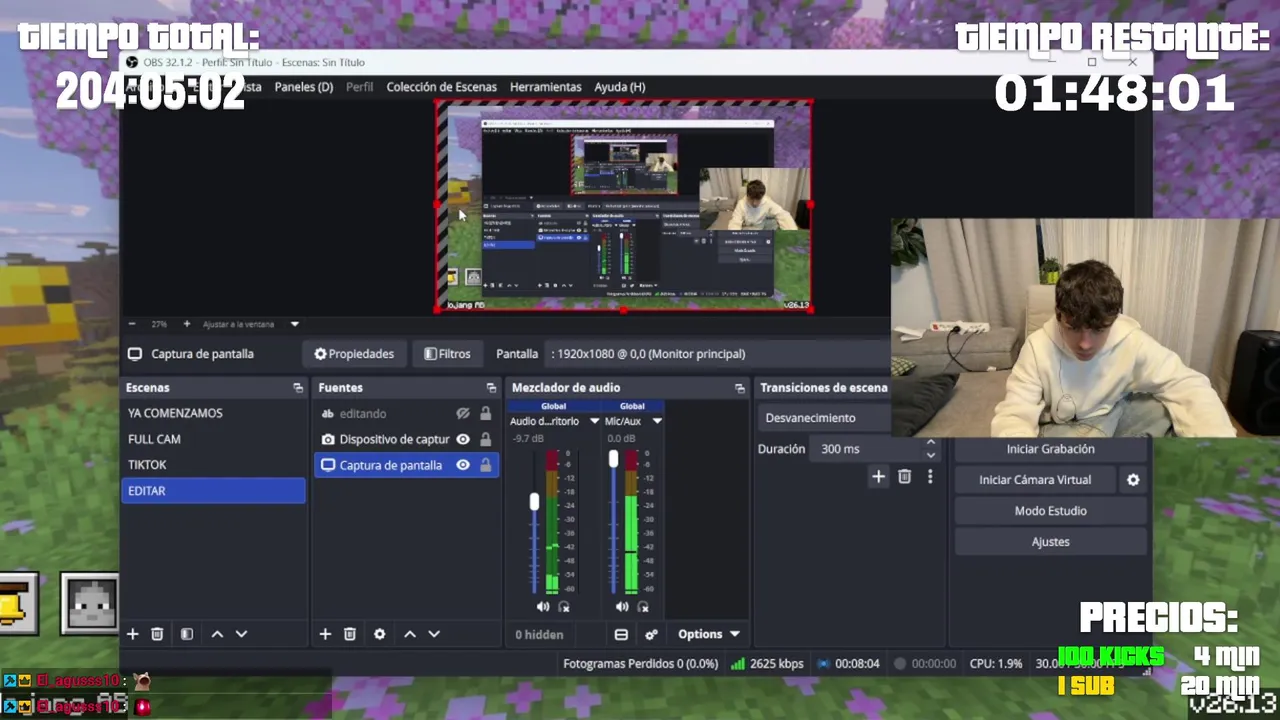Open Herramientas menu

click(x=545, y=87)
